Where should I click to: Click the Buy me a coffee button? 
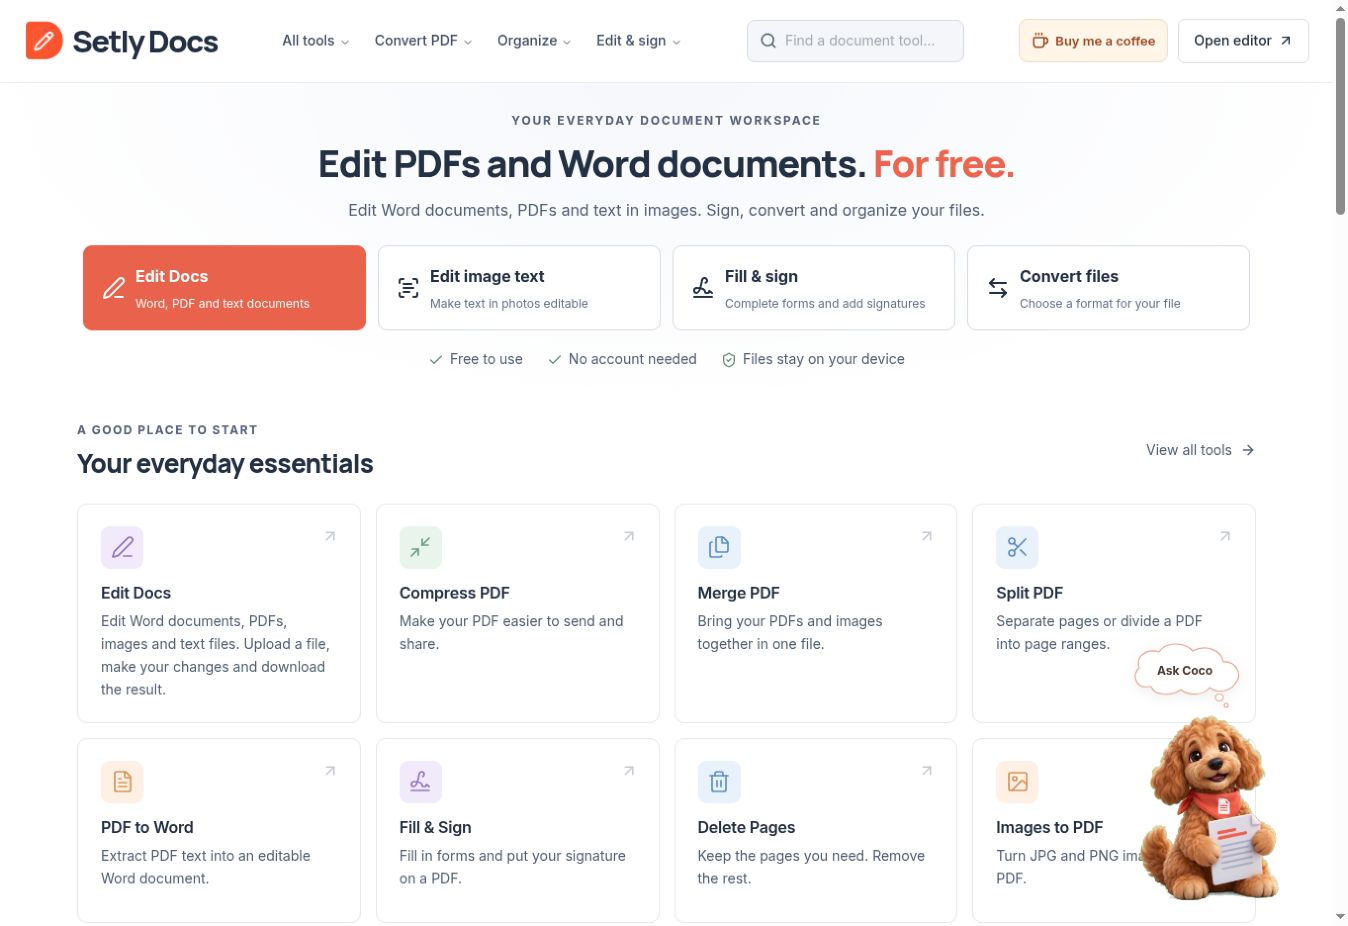click(x=1093, y=41)
